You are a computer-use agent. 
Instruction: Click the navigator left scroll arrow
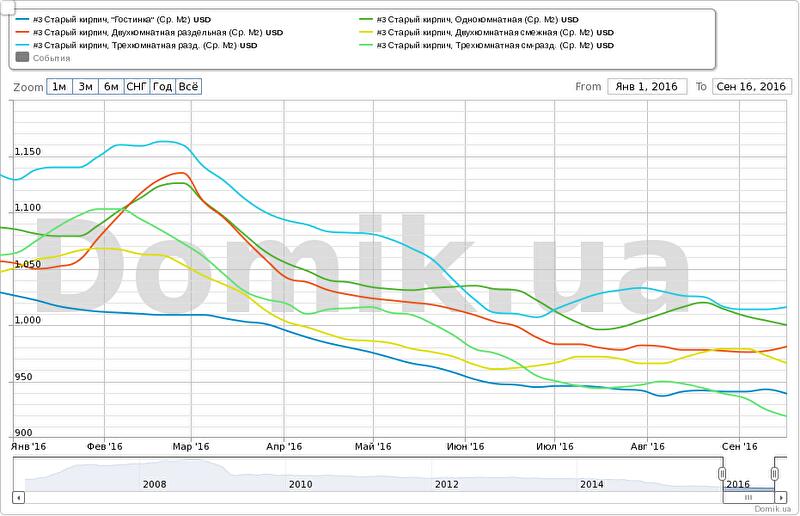tap(18, 495)
